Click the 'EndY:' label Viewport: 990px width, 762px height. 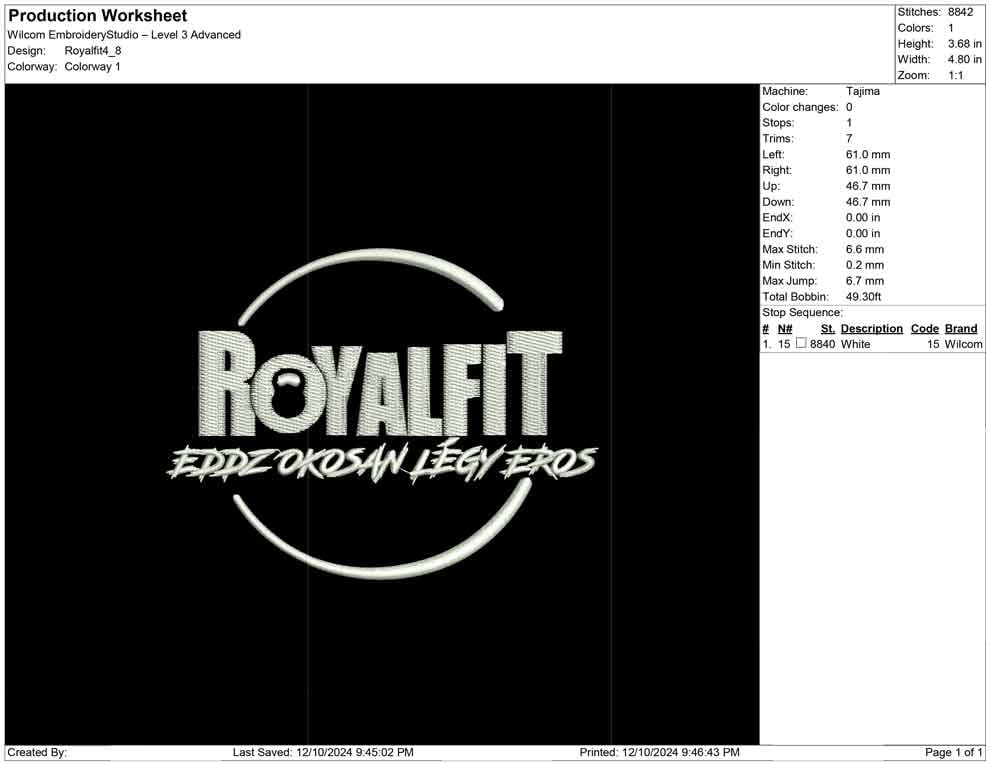(777, 233)
